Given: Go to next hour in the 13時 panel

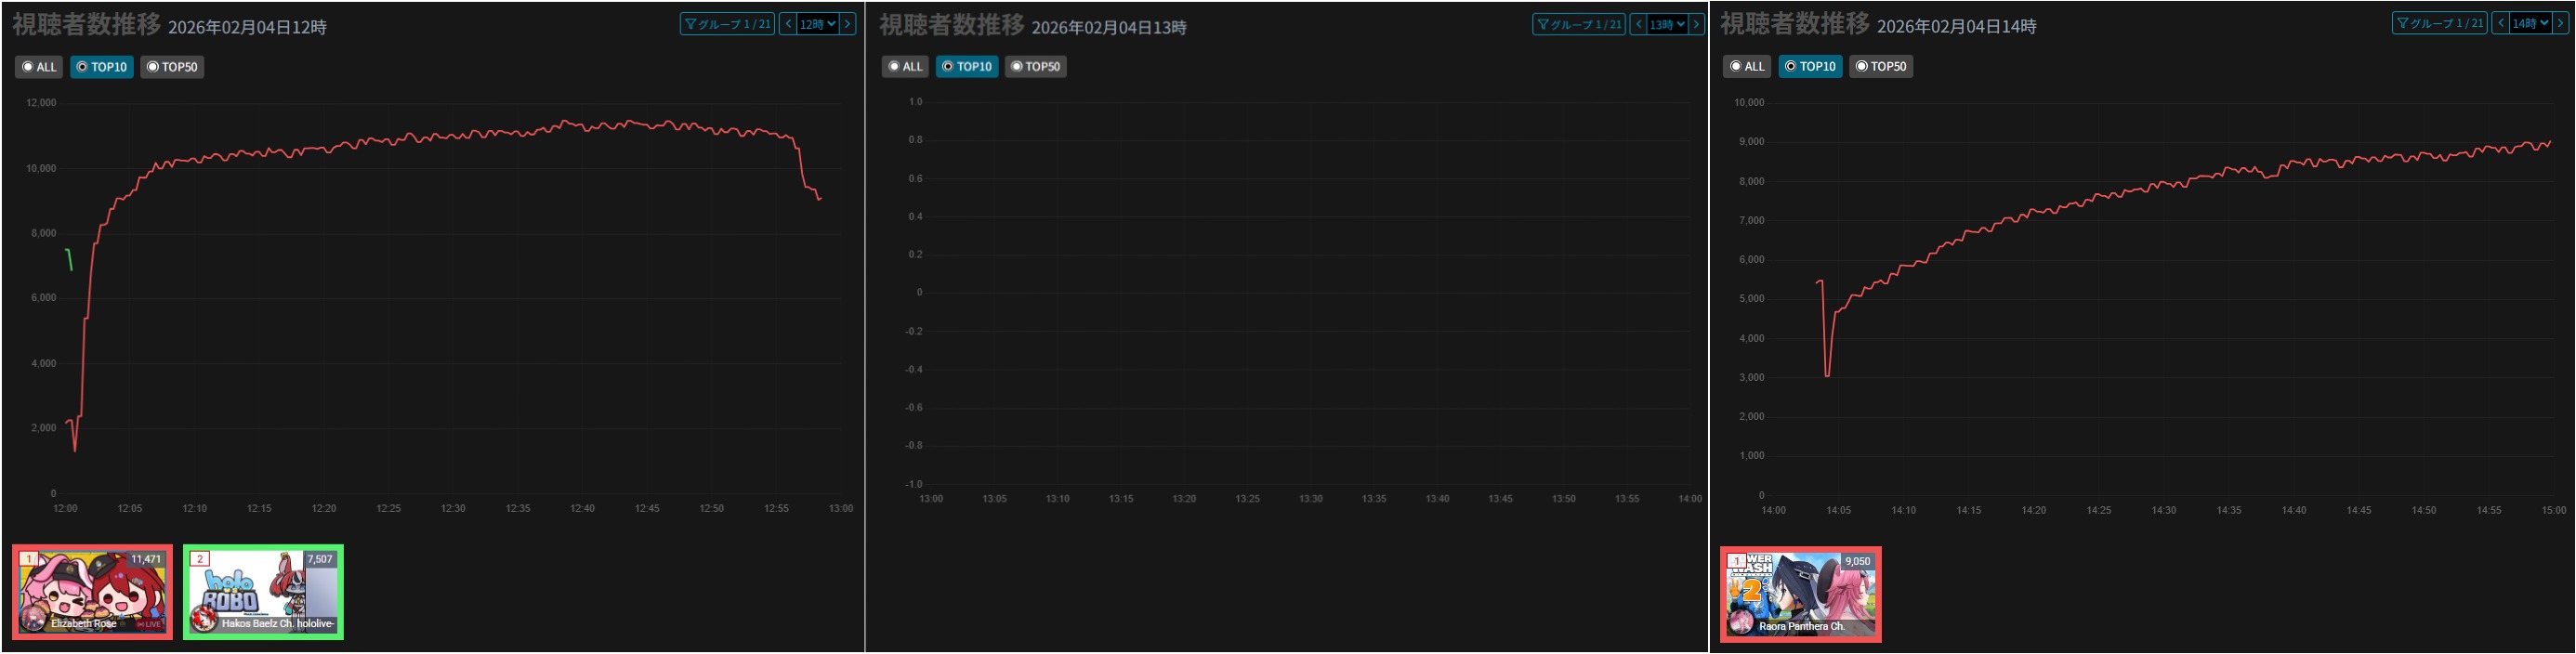Looking at the screenshot, I should [x=1696, y=24].
